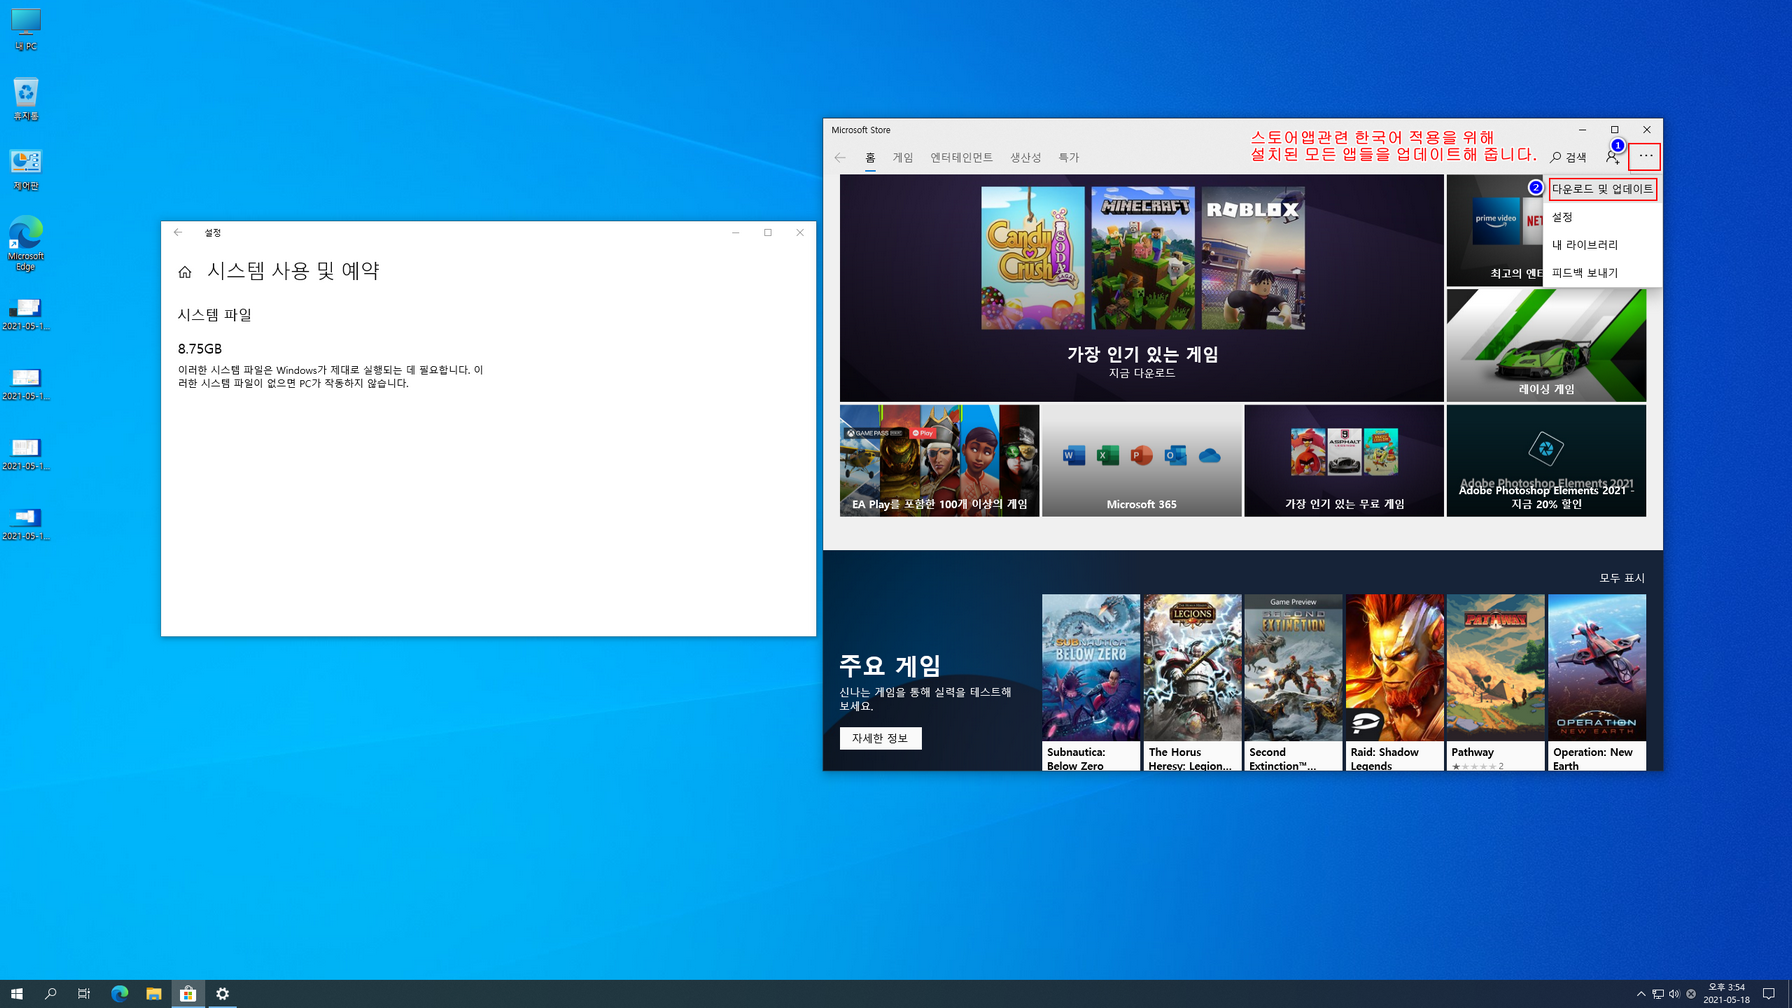
Task: Click the account profile icon in Microsoft Store
Action: (1612, 157)
